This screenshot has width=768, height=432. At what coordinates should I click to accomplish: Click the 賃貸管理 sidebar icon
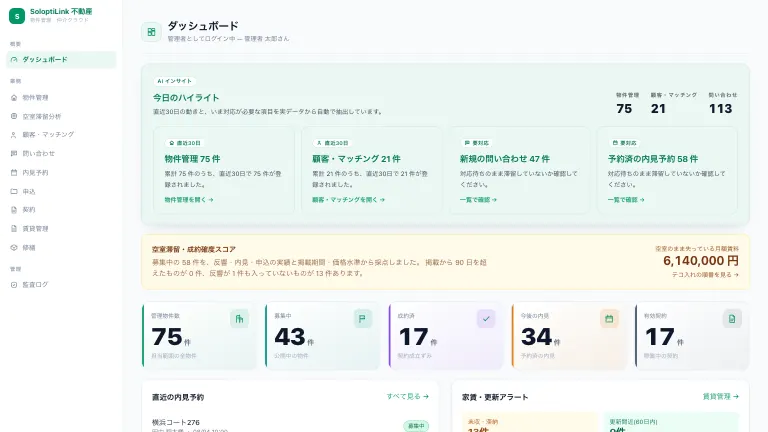[x=14, y=229]
